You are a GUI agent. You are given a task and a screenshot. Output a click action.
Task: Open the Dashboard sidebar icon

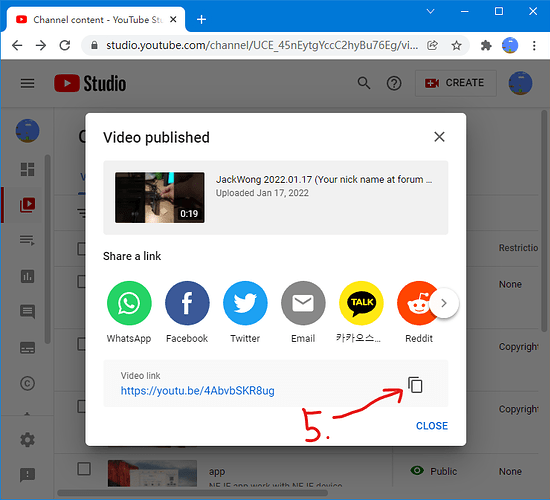pyautogui.click(x=27, y=169)
